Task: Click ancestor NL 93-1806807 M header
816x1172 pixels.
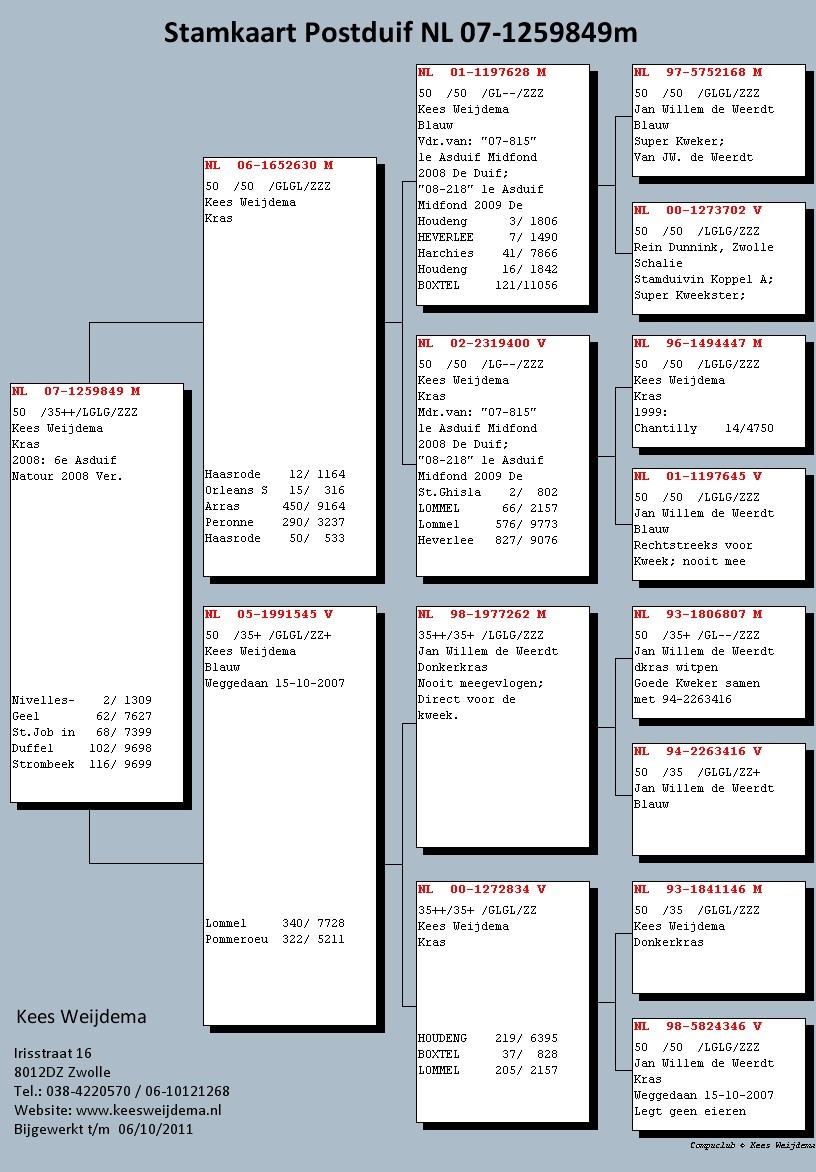Action: (699, 614)
